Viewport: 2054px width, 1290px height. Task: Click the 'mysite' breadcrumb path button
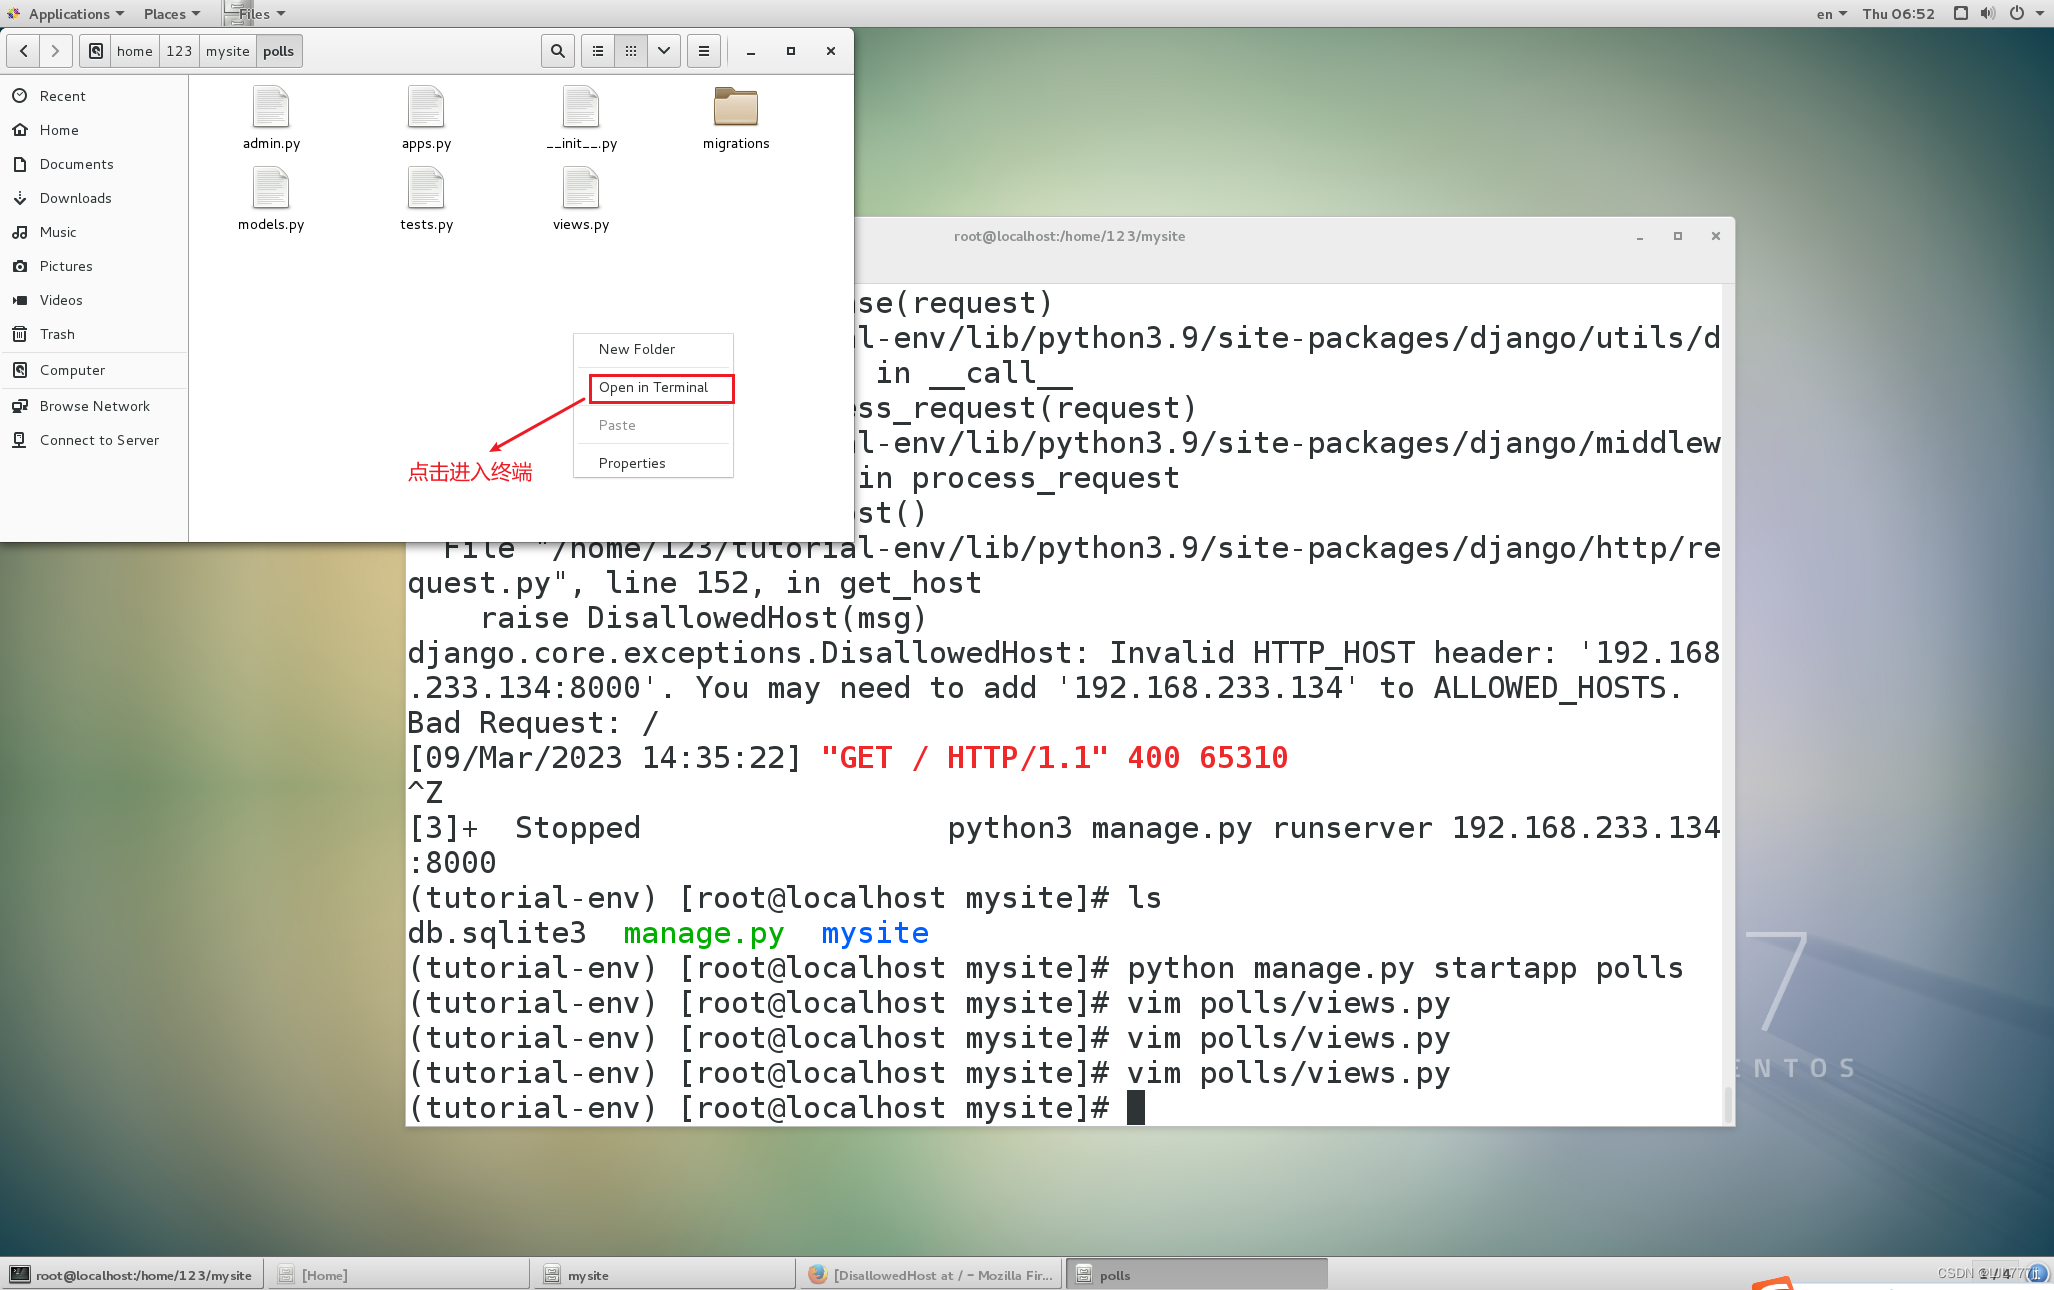[227, 51]
